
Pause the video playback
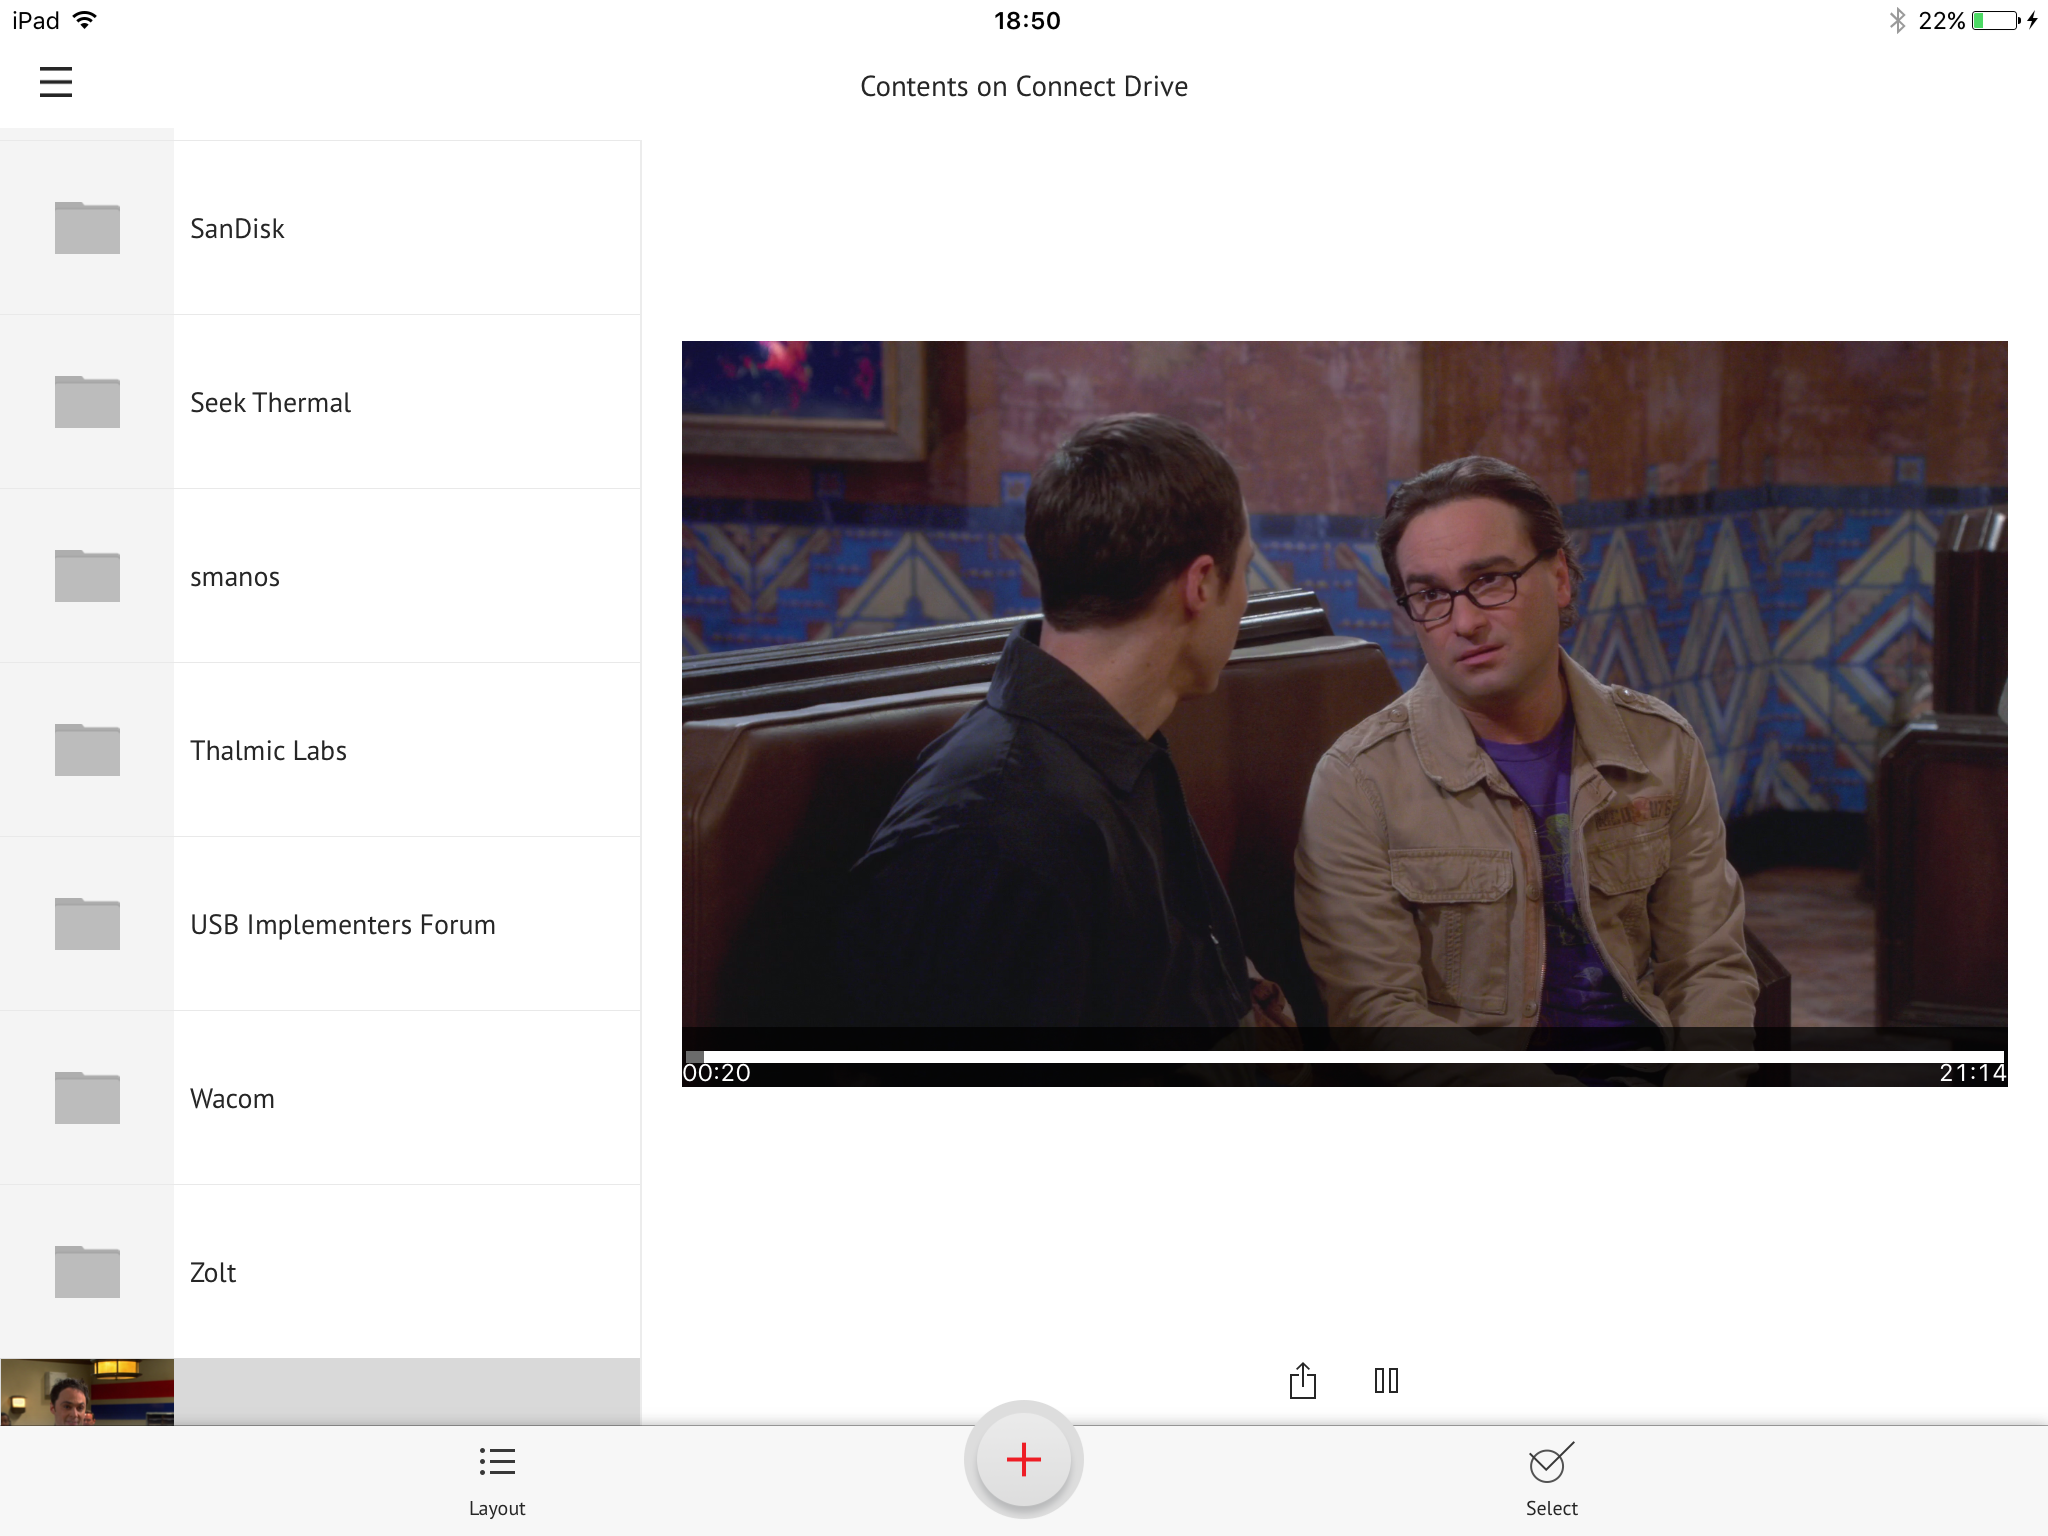click(1386, 1381)
